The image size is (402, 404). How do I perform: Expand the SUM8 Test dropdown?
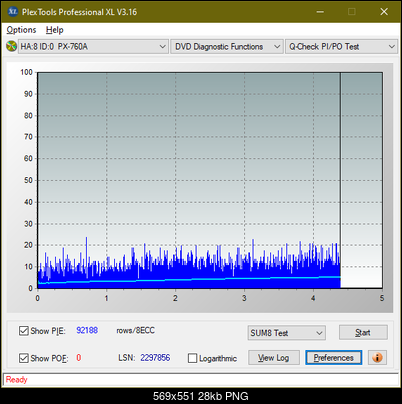click(287, 333)
